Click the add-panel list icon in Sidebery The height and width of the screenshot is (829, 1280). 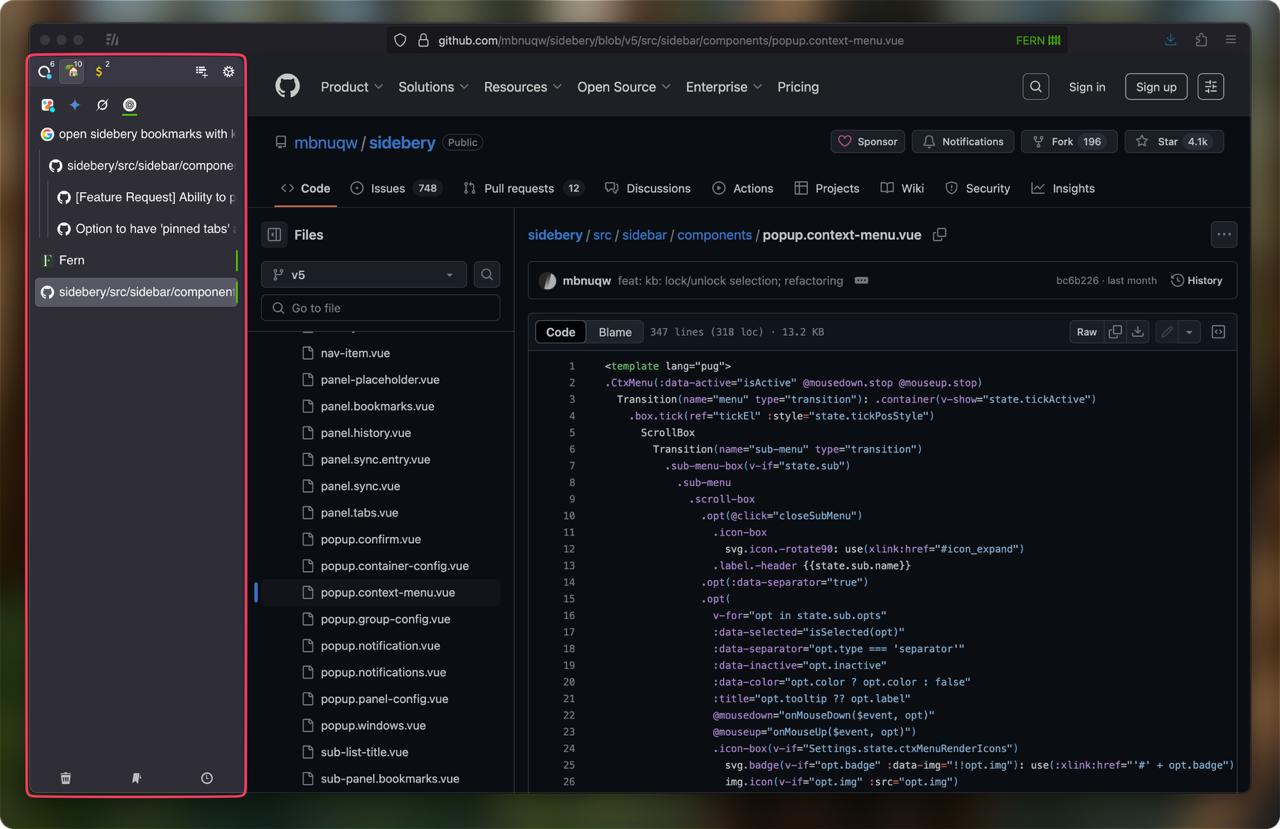click(201, 71)
